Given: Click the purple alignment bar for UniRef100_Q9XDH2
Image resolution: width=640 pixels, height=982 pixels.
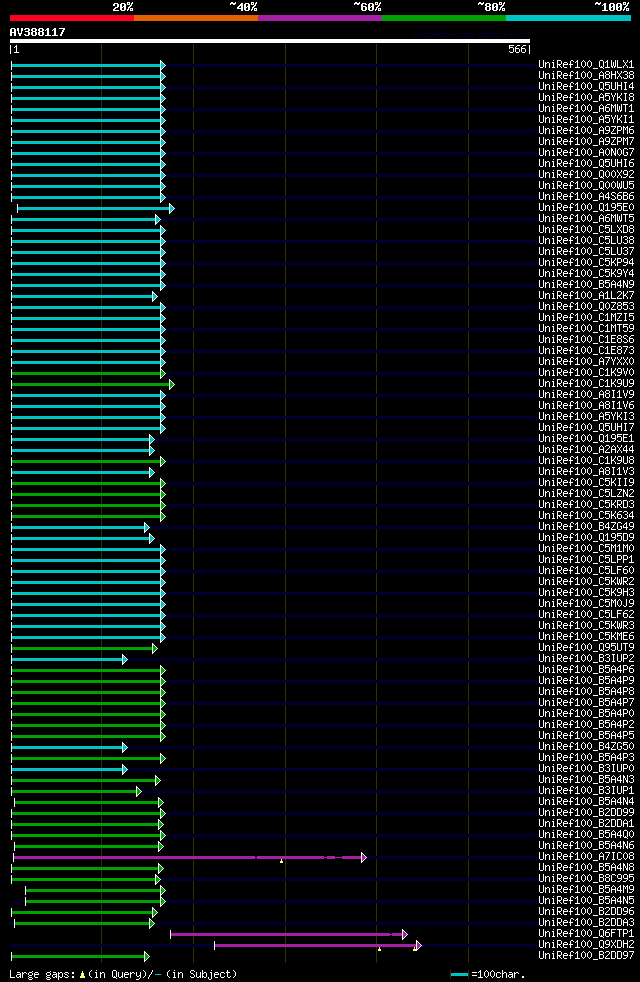Looking at the screenshot, I should pos(317,946).
